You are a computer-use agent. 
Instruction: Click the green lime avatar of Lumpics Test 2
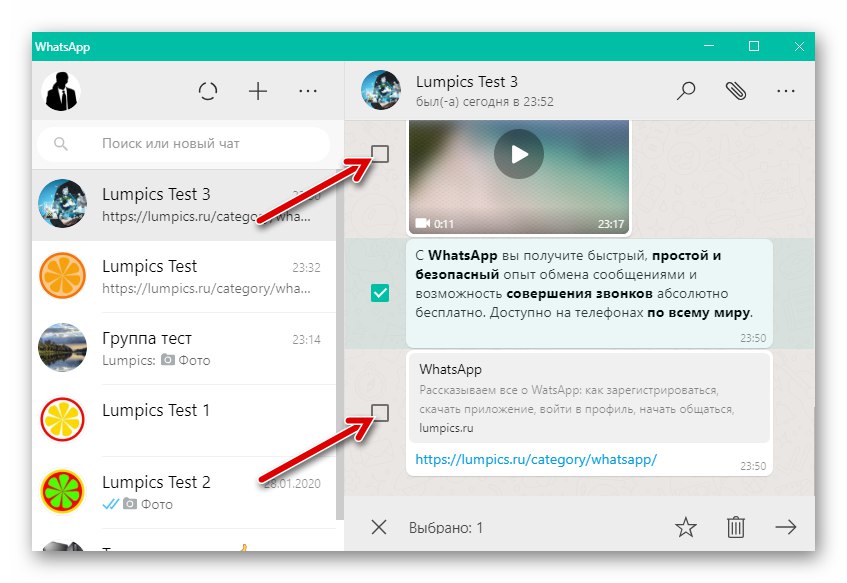coord(63,491)
